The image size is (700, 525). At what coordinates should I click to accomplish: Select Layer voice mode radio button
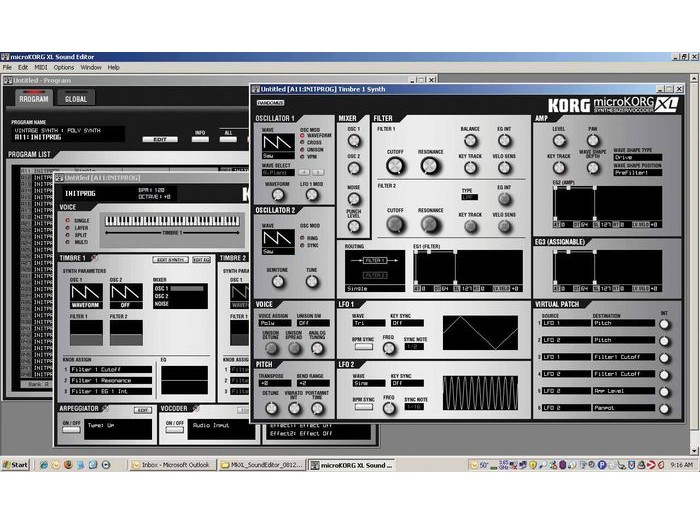[x=68, y=228]
